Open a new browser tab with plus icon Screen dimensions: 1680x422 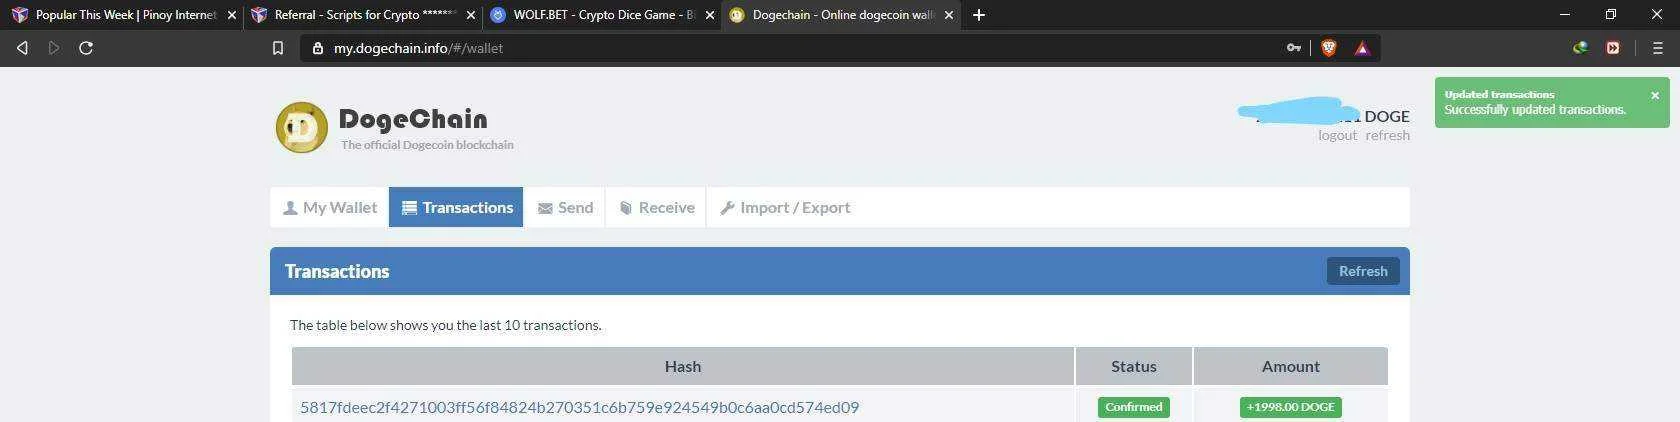point(979,15)
